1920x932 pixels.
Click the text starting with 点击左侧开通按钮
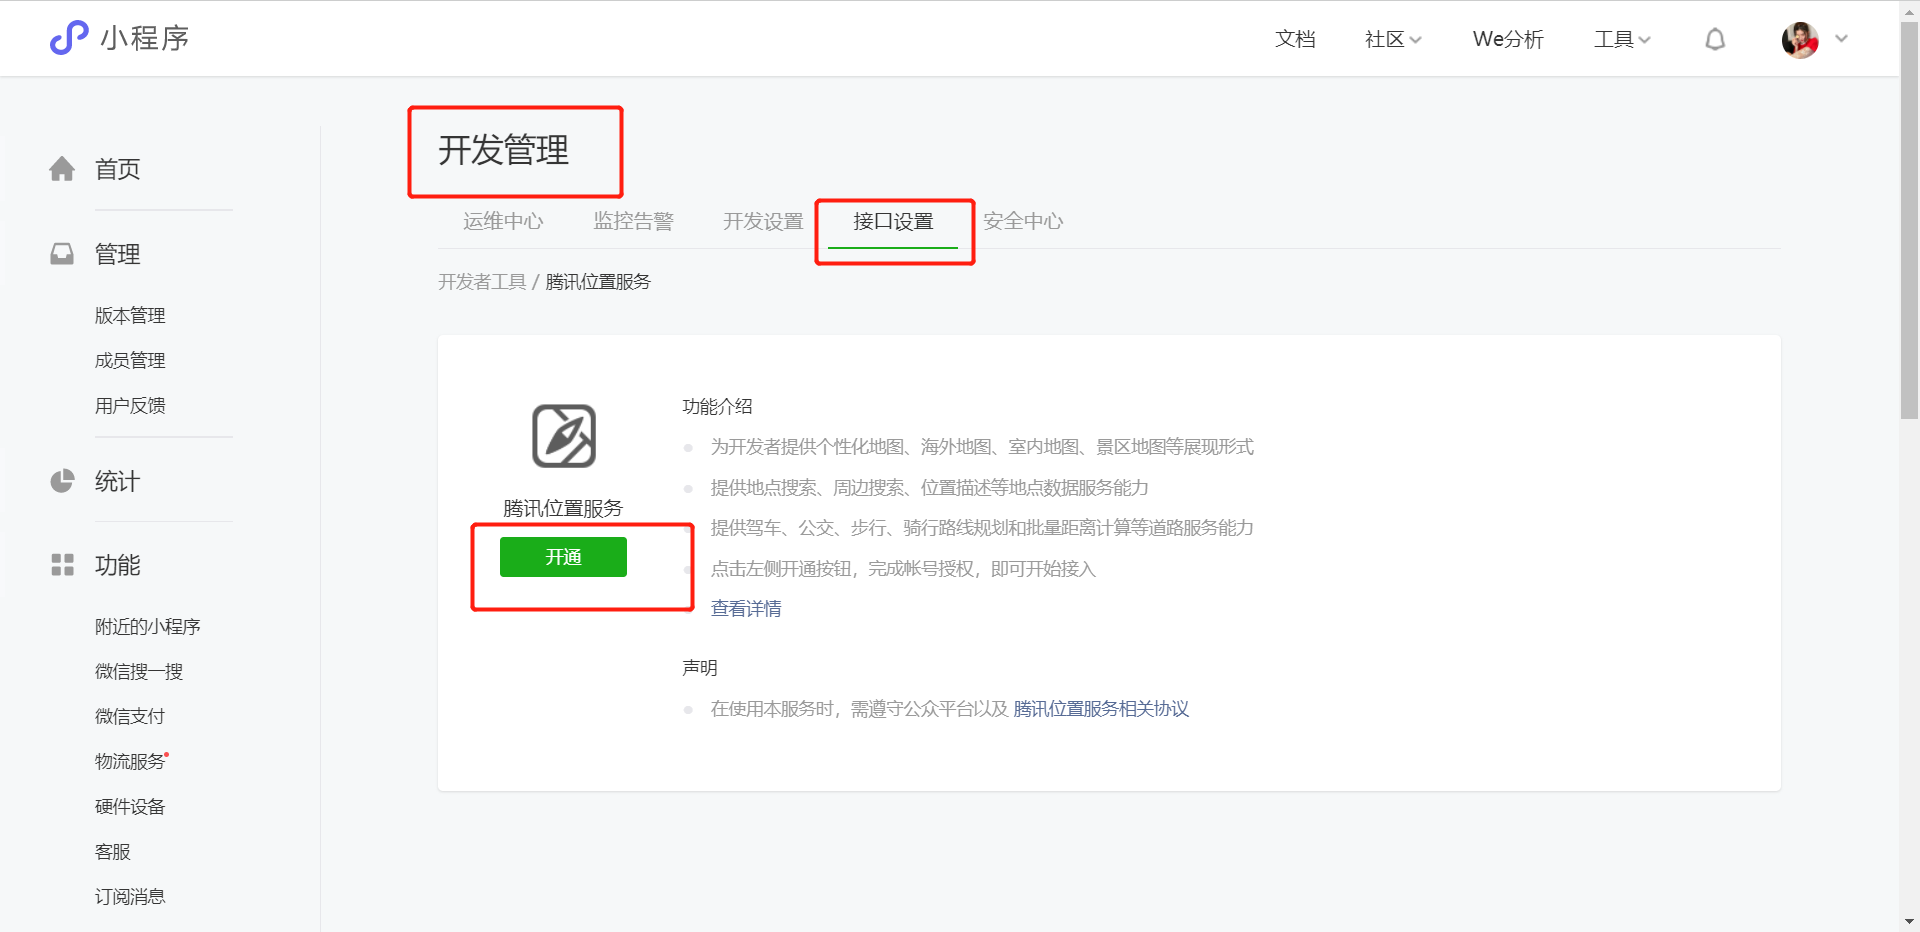pyautogui.click(x=903, y=569)
